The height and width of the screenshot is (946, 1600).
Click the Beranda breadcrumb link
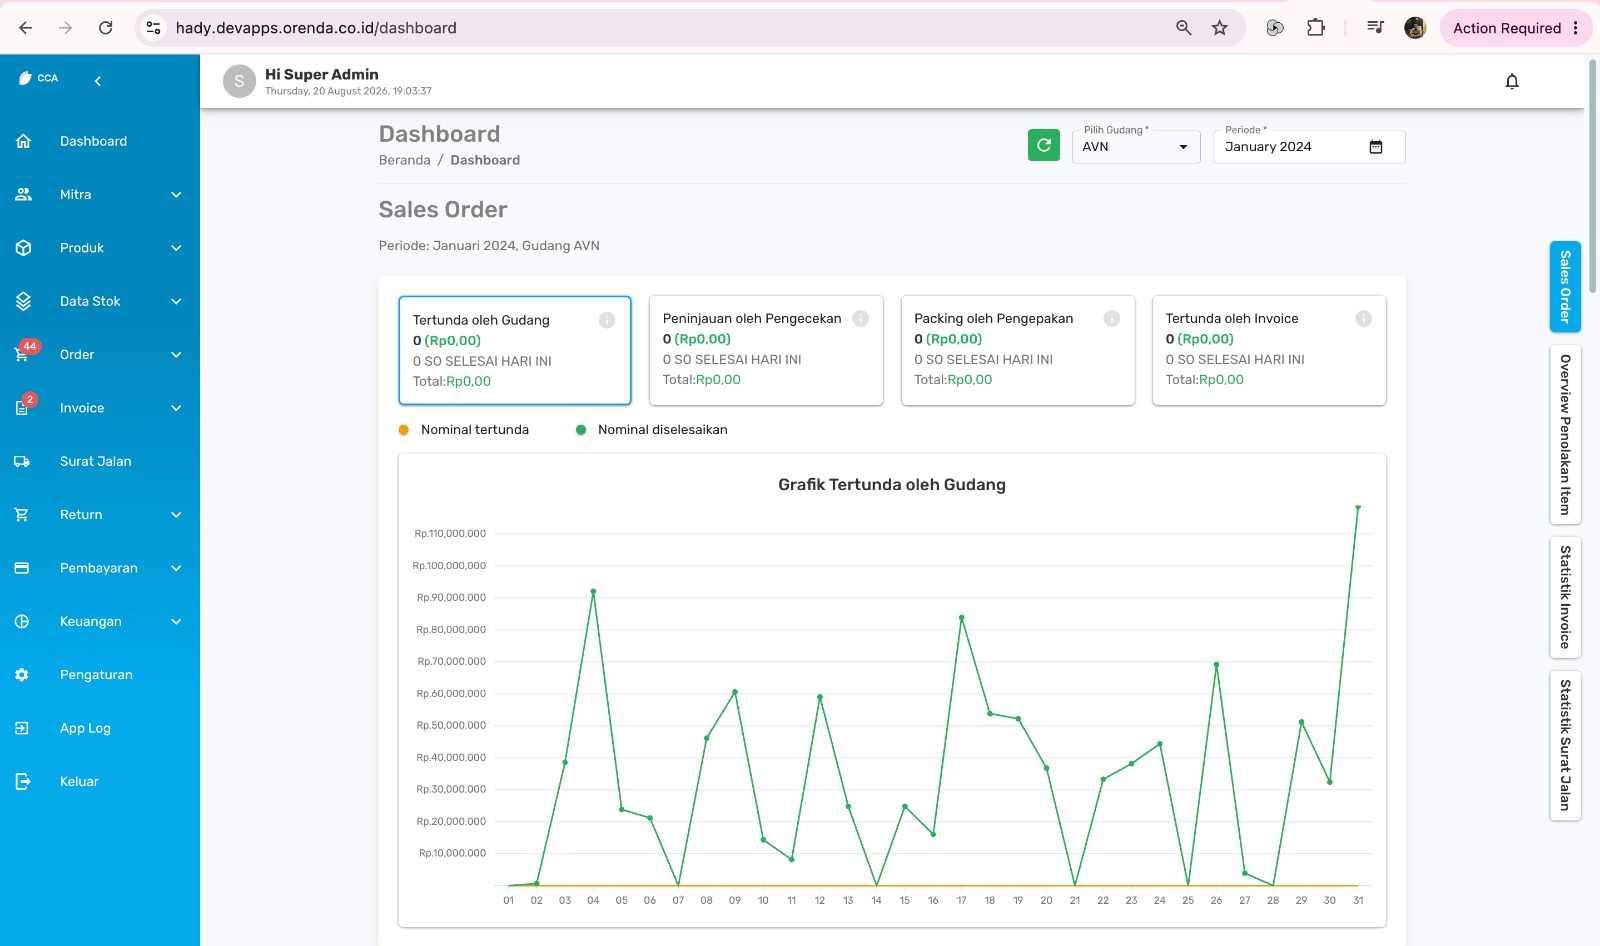404,160
